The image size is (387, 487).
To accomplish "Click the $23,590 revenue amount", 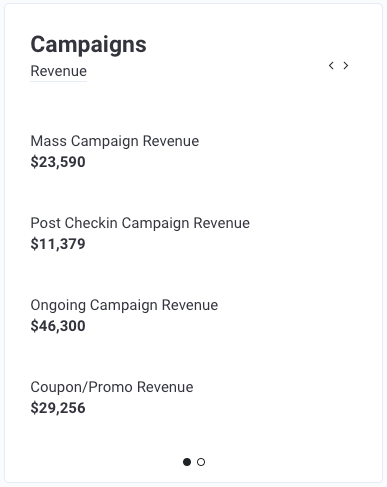I will tap(58, 162).
